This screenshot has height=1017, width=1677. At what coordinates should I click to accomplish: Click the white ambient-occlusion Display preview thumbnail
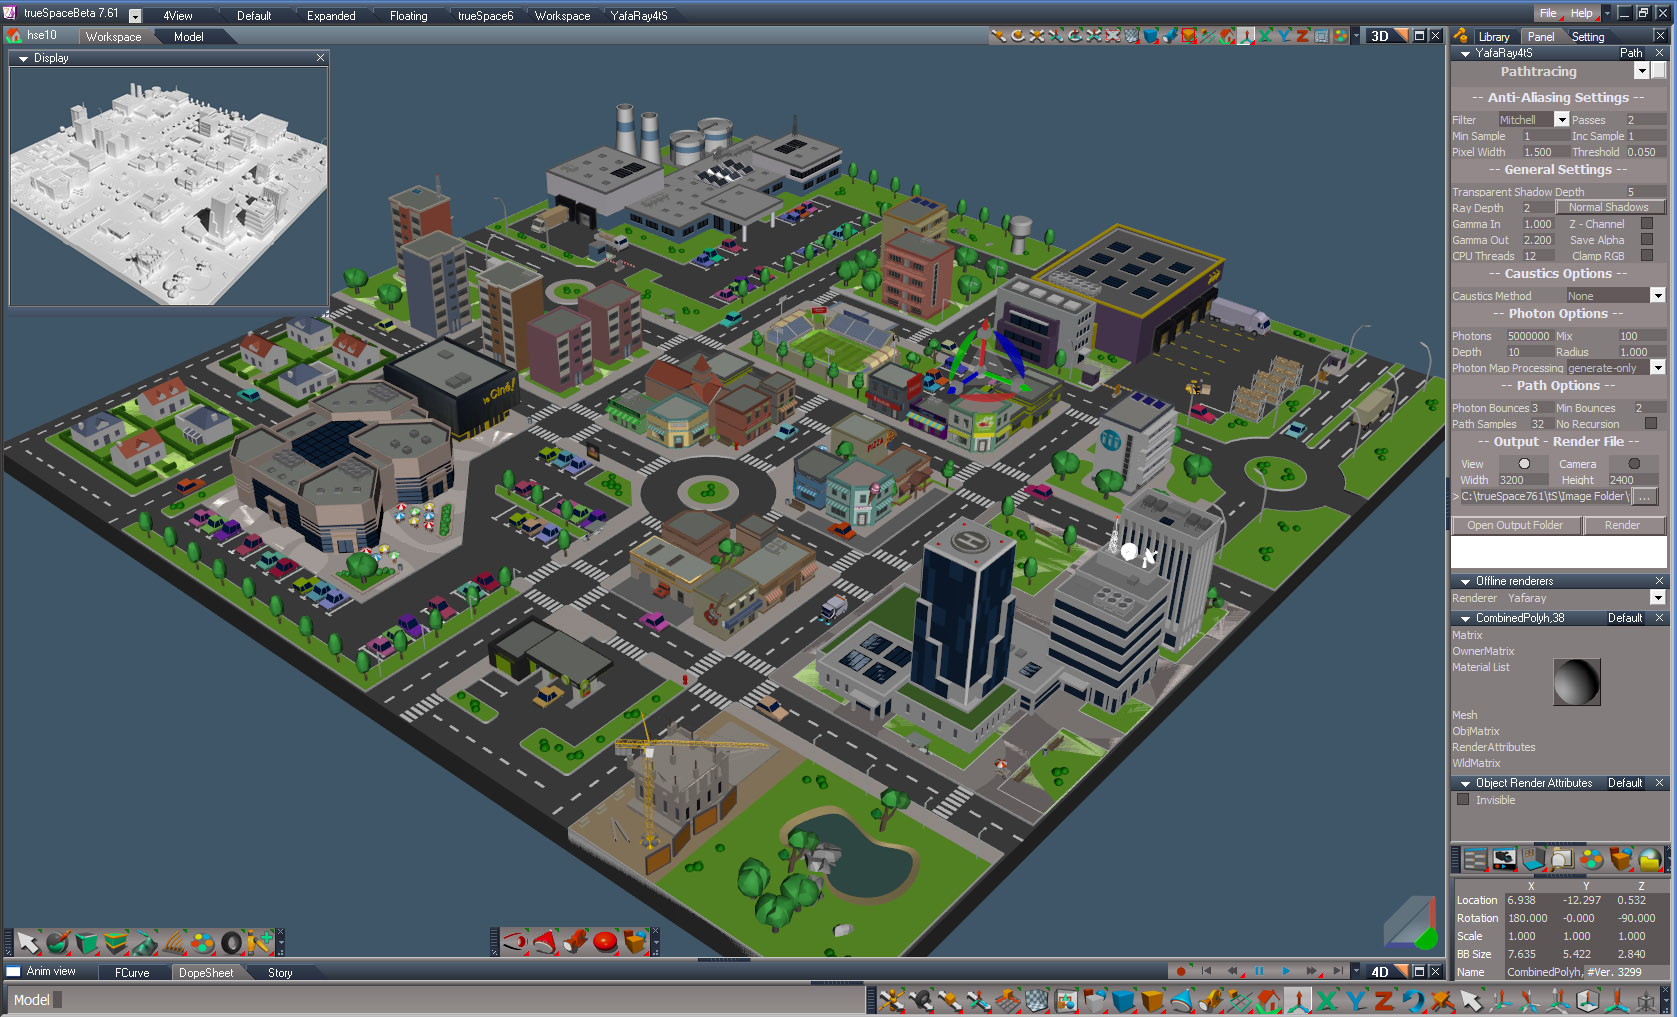coord(169,186)
